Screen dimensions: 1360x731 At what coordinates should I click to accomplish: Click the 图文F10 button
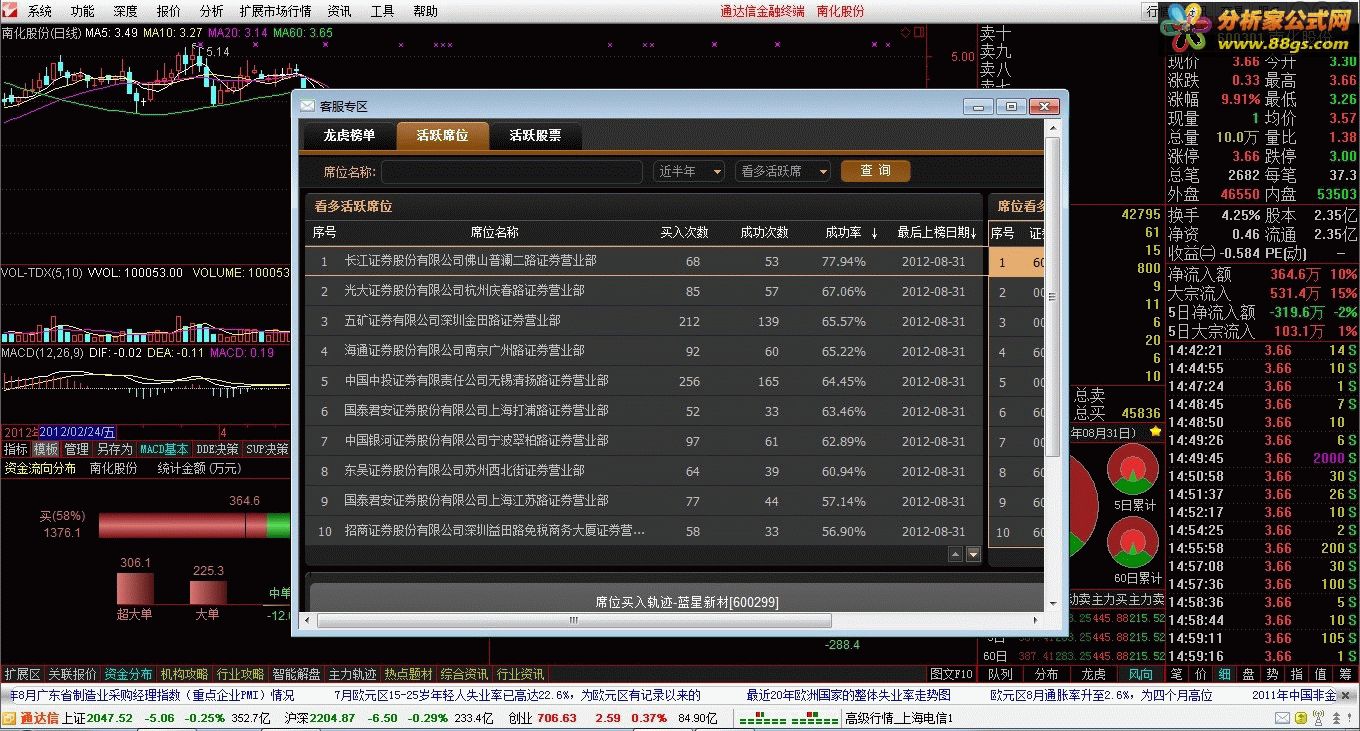[951, 674]
